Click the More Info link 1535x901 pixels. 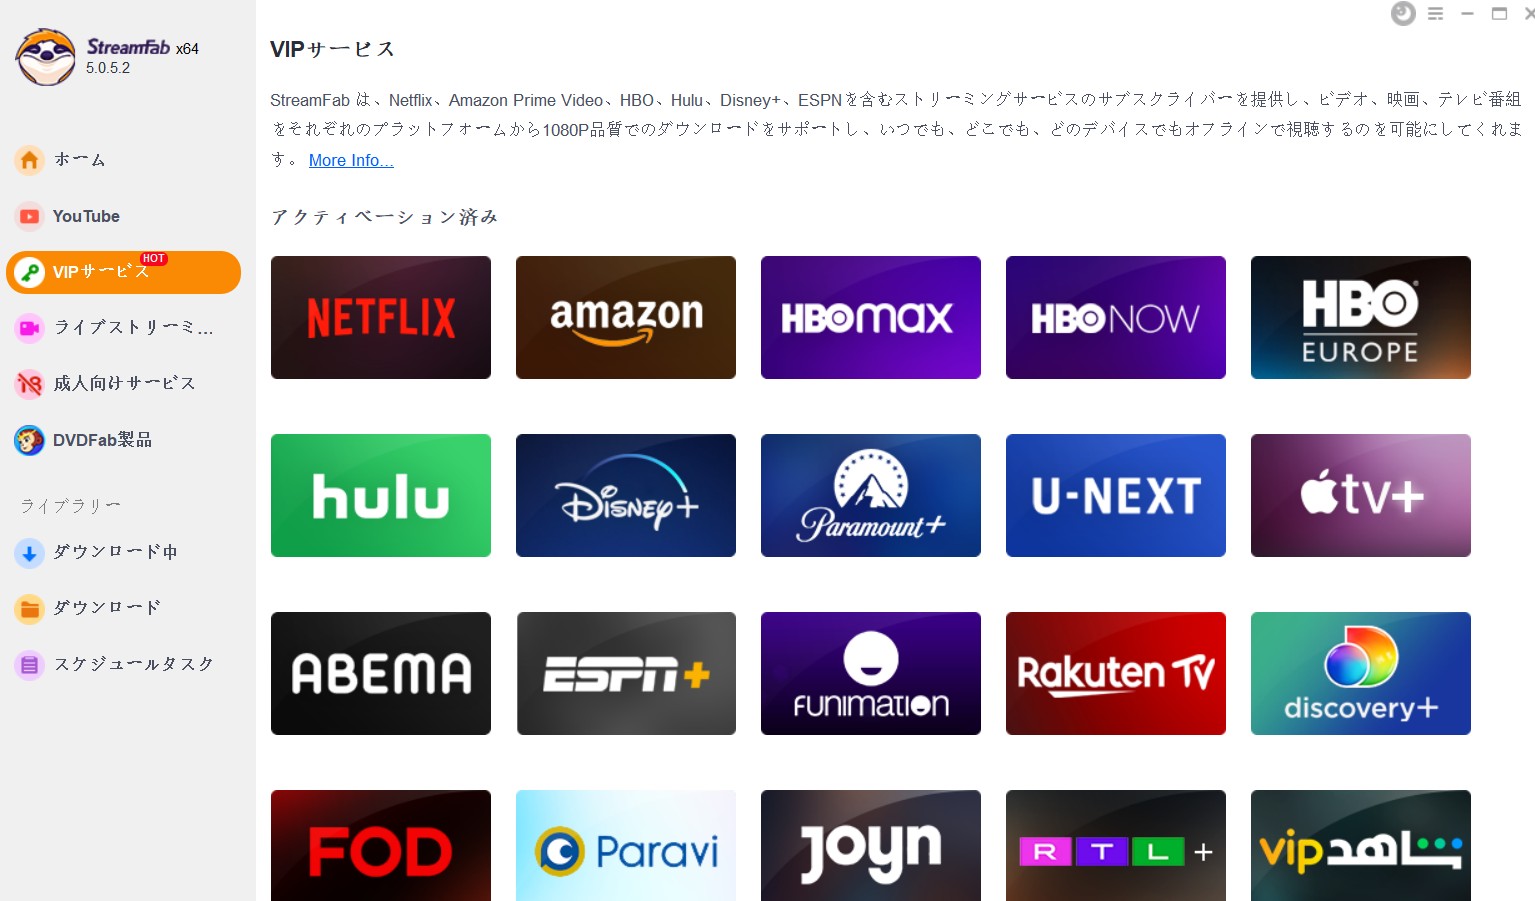350,160
